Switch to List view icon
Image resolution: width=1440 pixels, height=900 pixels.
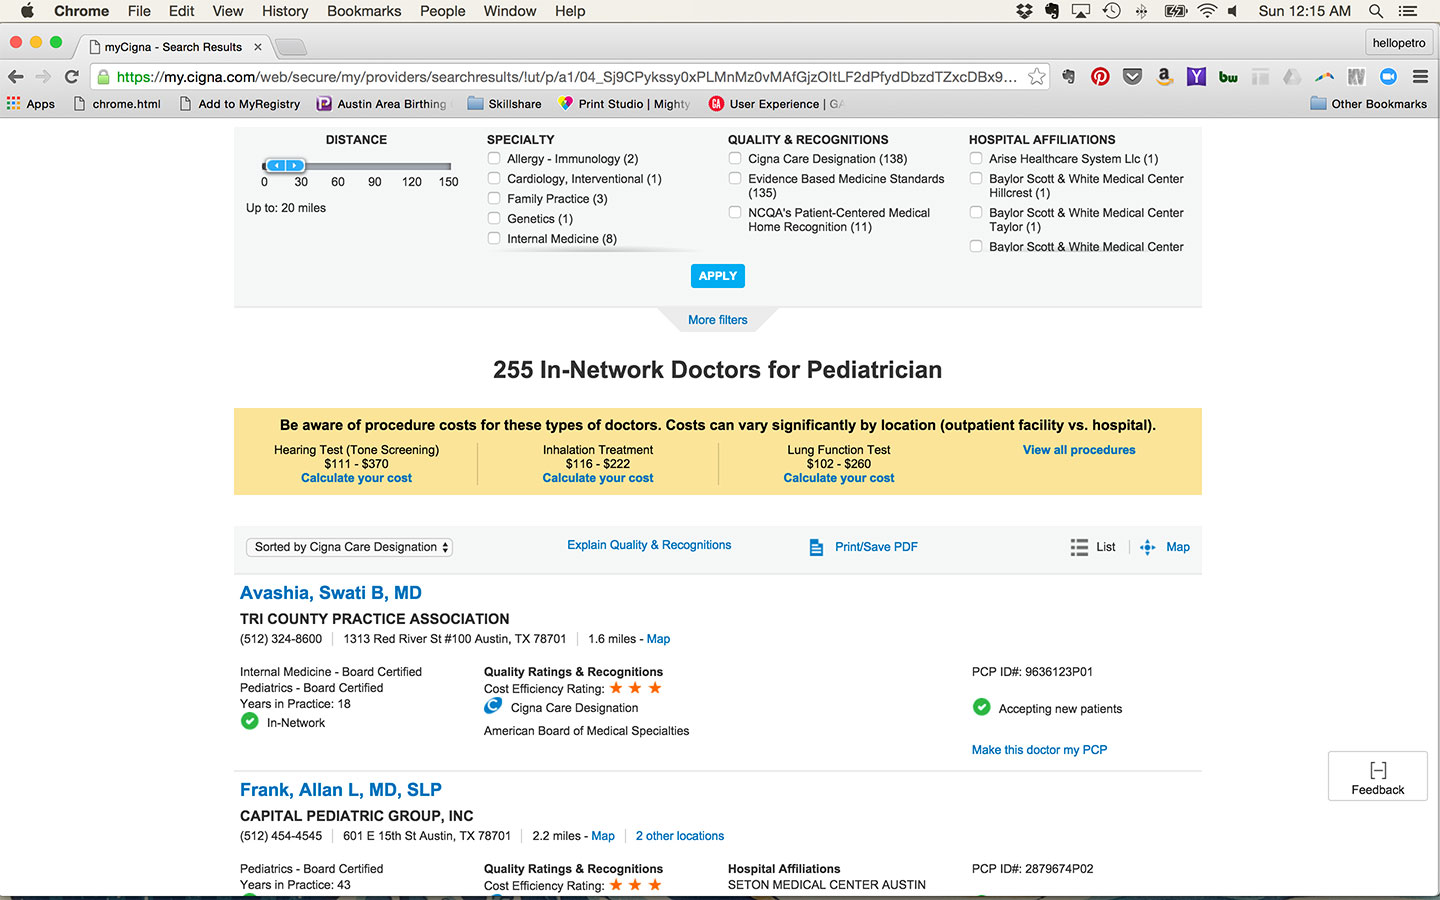click(x=1079, y=547)
